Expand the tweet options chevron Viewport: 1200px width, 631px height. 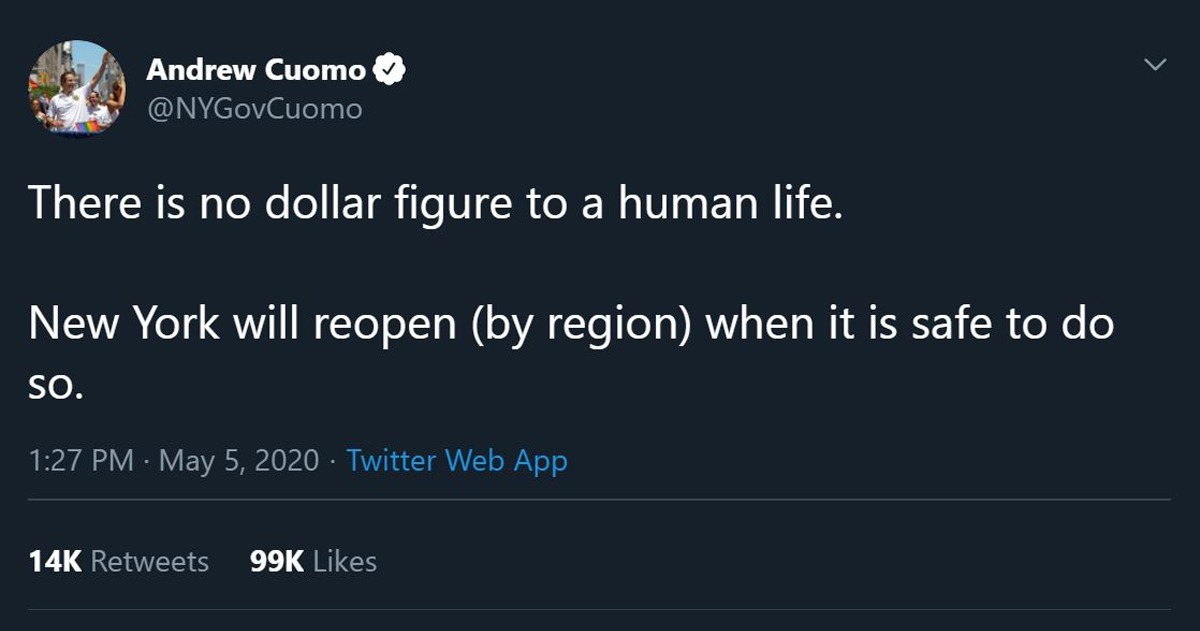point(1155,65)
